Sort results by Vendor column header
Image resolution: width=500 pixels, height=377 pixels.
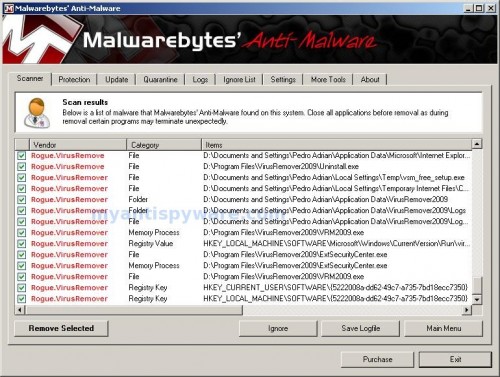(x=78, y=145)
